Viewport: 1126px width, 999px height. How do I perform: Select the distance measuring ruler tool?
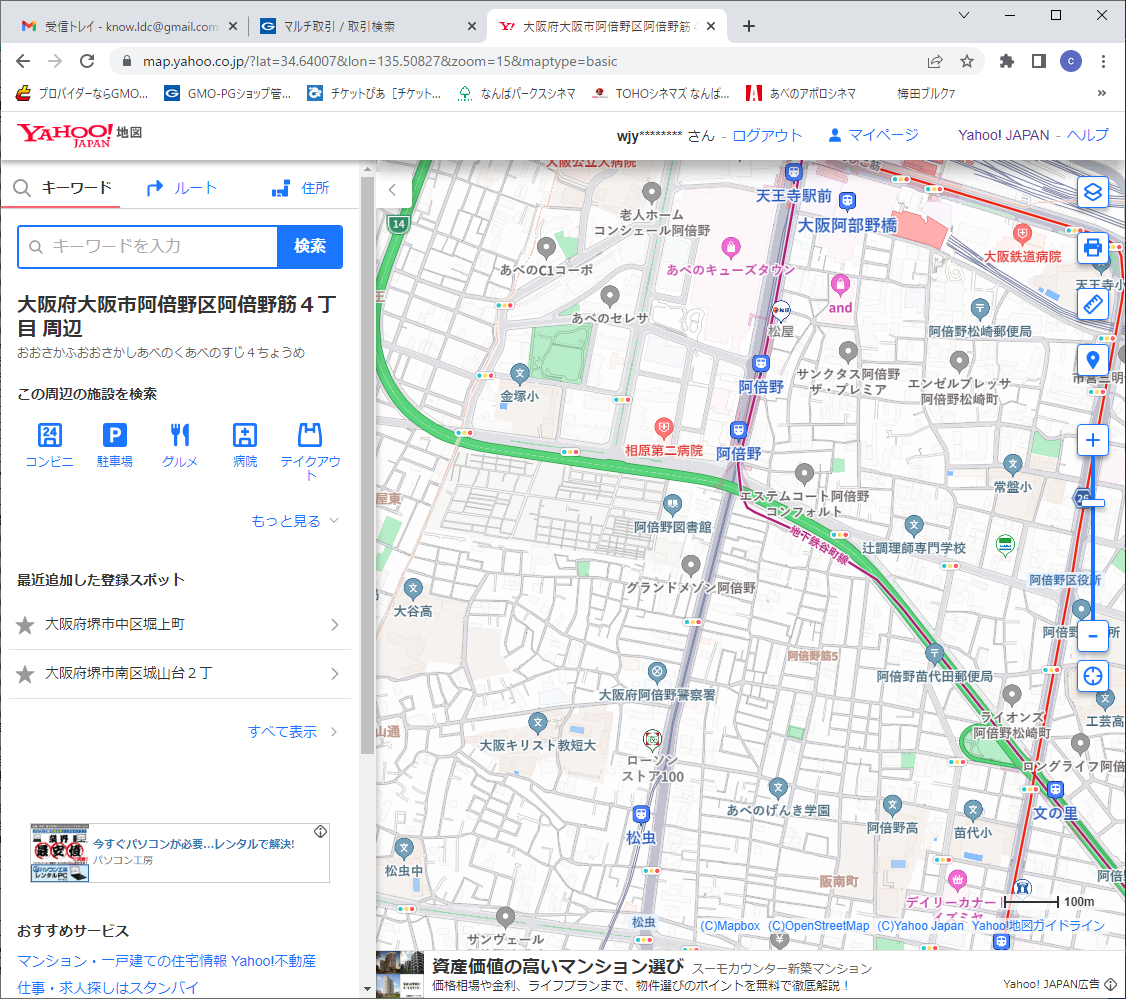pos(1093,303)
